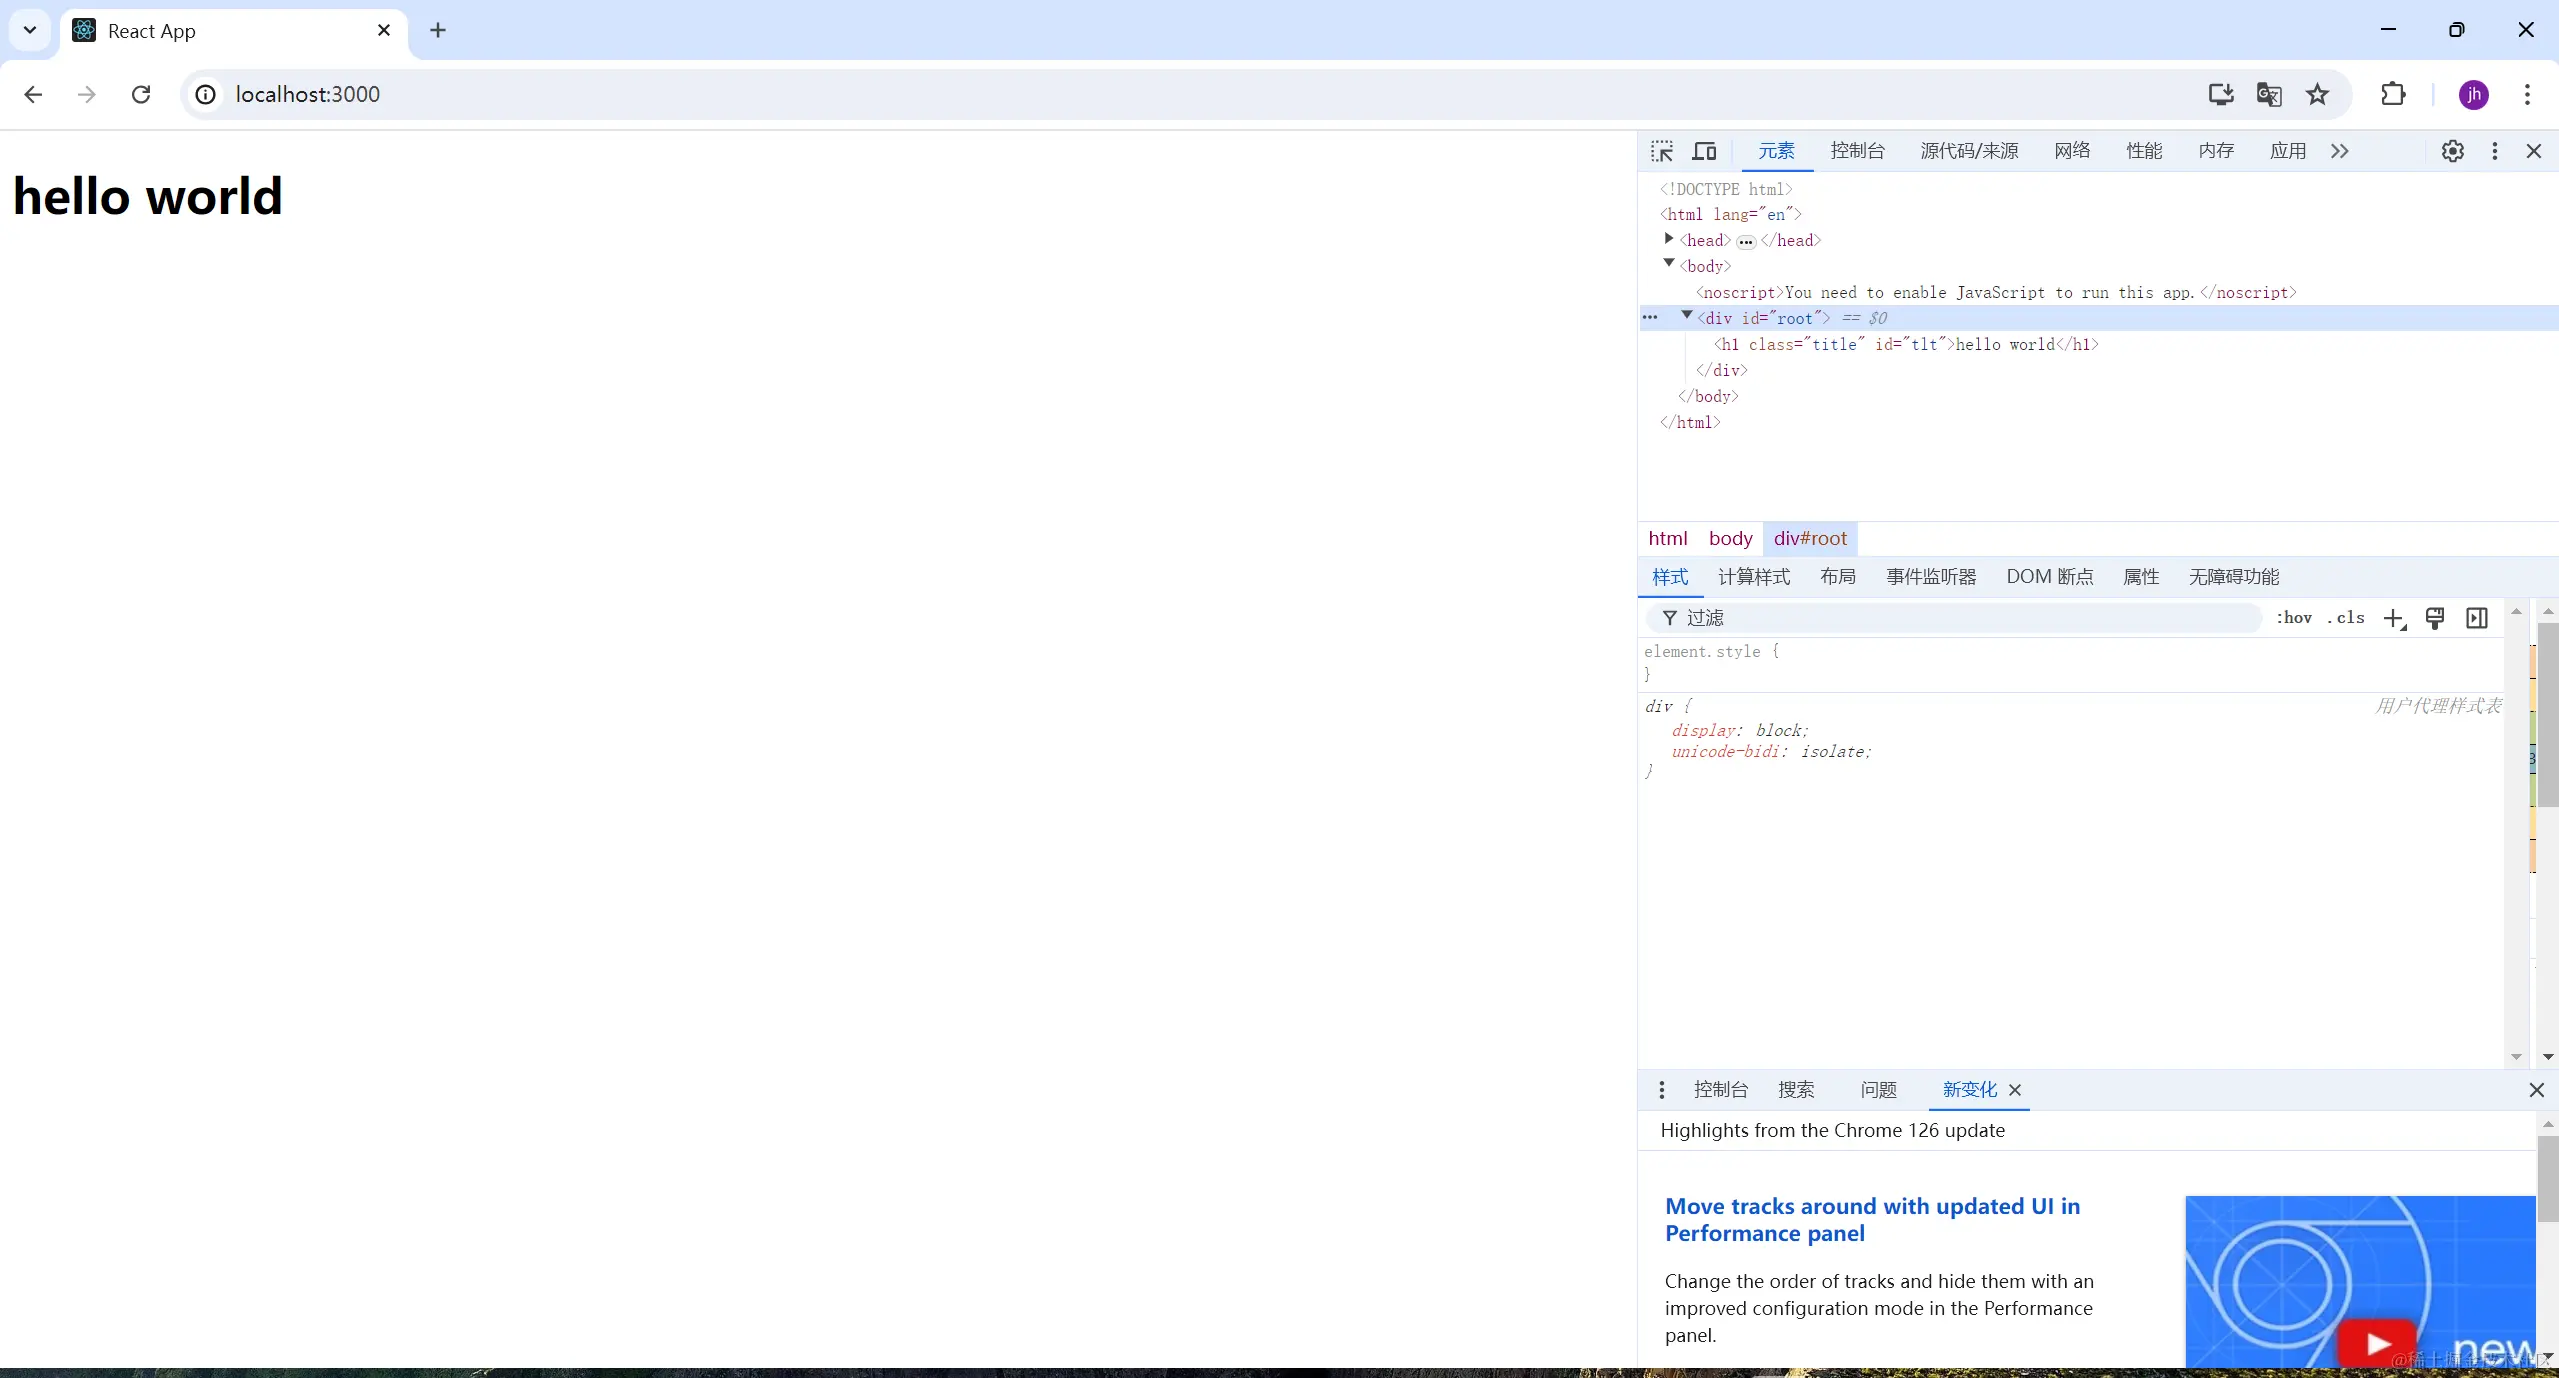Open DevTools customize three-dot menu
This screenshot has height=1378, width=2559.
2494,151
